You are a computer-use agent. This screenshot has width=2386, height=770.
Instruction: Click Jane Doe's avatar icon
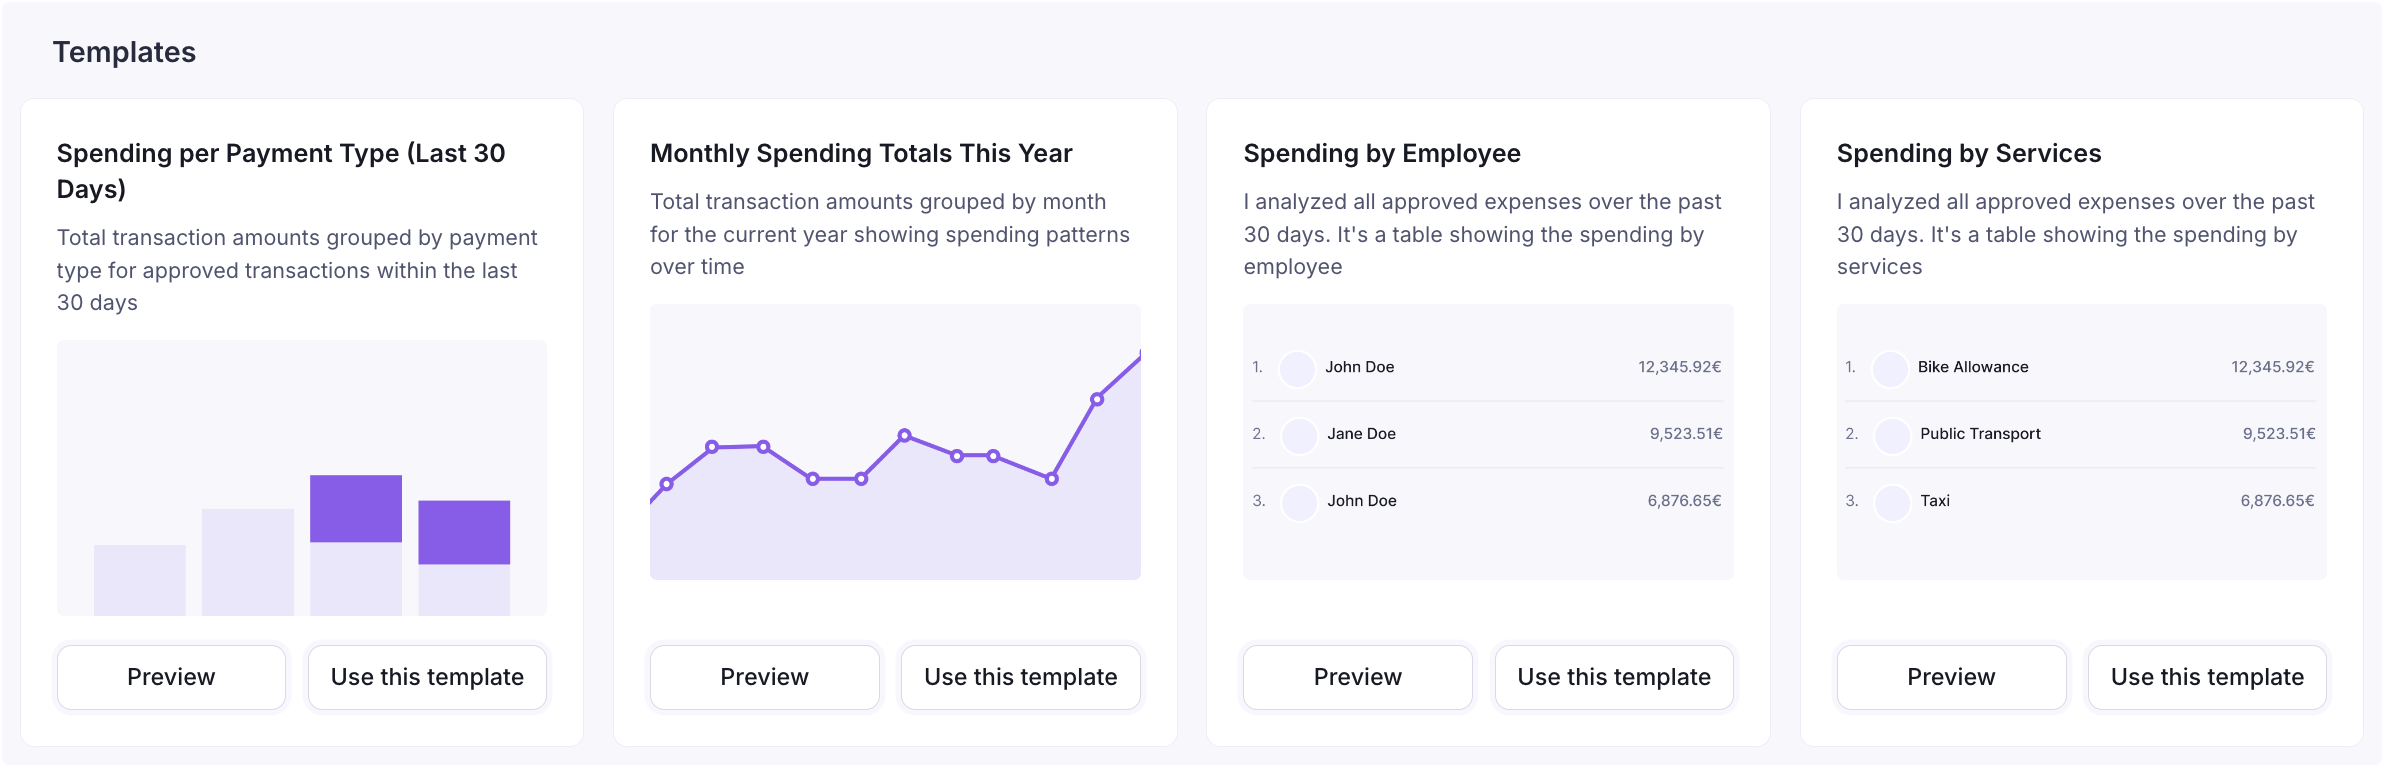pos(1298,436)
